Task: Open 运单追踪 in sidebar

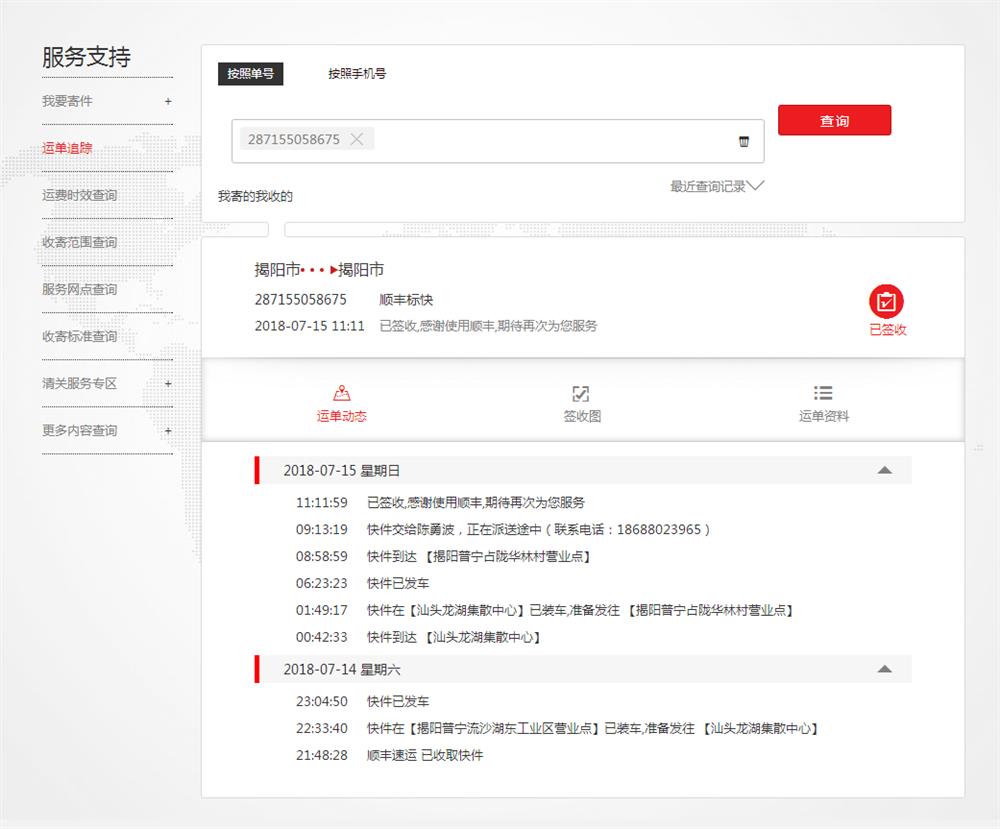Action: [x=67, y=148]
